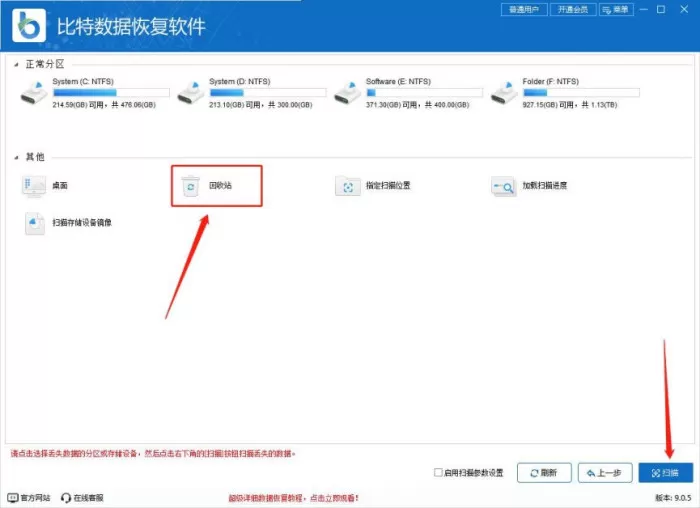Click the F: drive usage bar
Viewport: 700px width, 508px height.
[581, 93]
